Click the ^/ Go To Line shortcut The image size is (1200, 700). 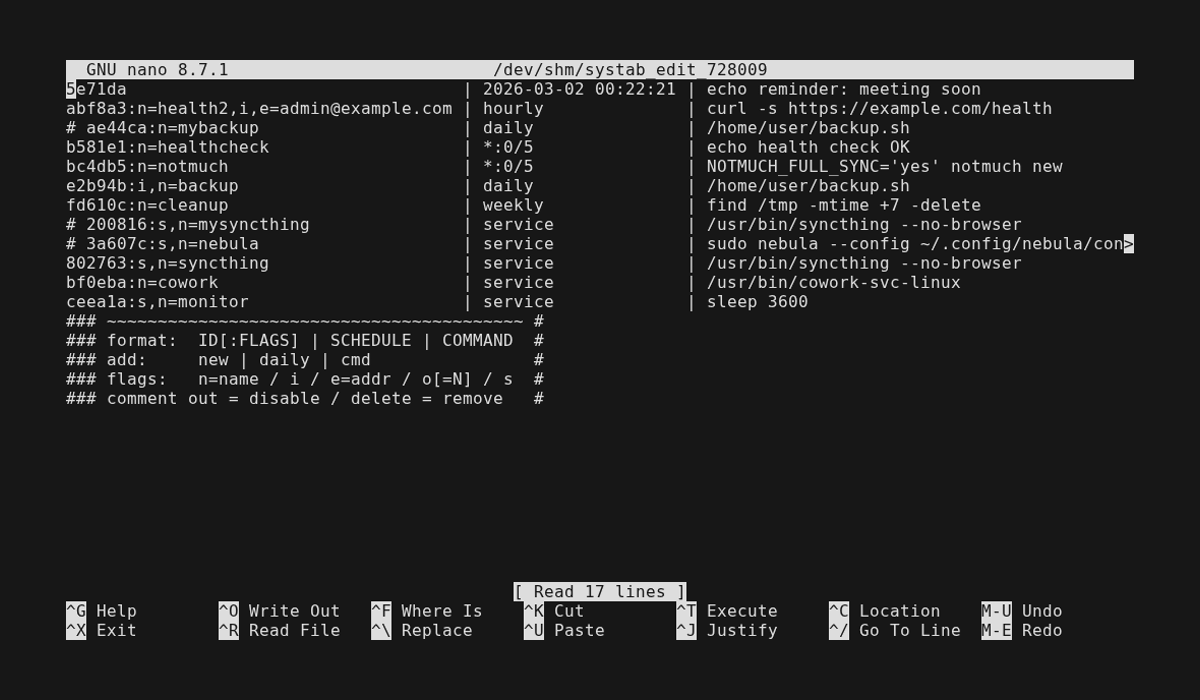[894, 630]
